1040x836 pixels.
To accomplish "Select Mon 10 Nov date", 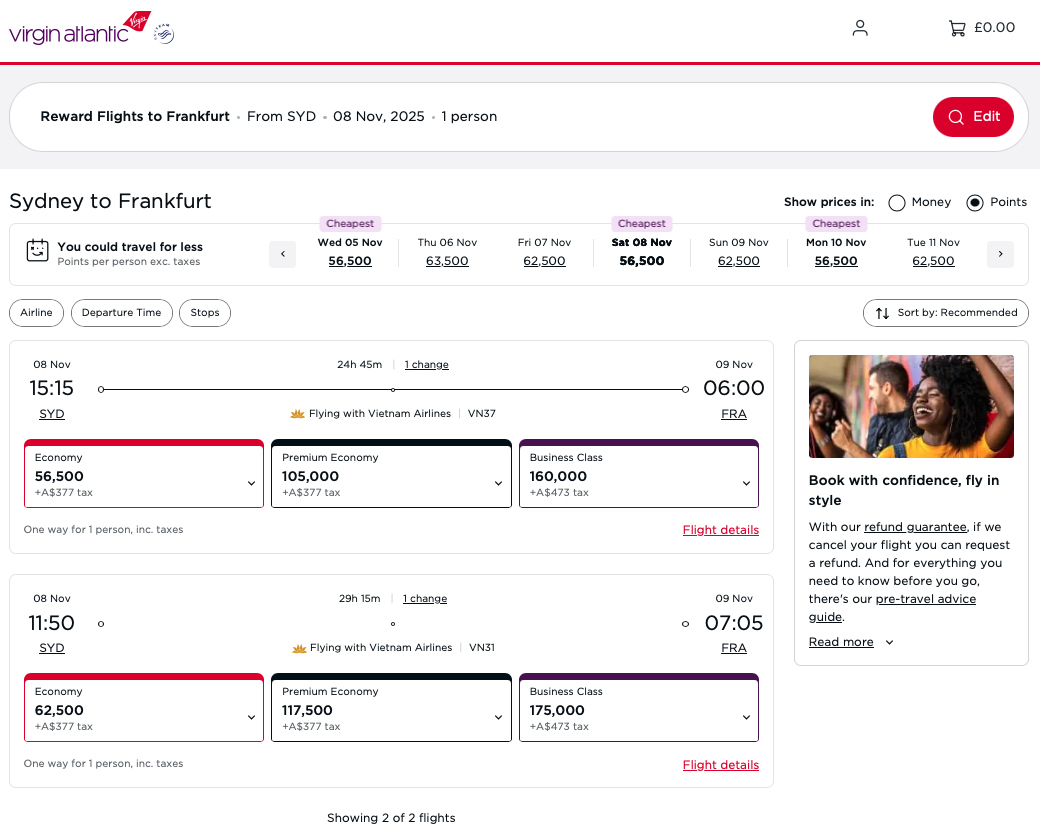I will (x=836, y=252).
